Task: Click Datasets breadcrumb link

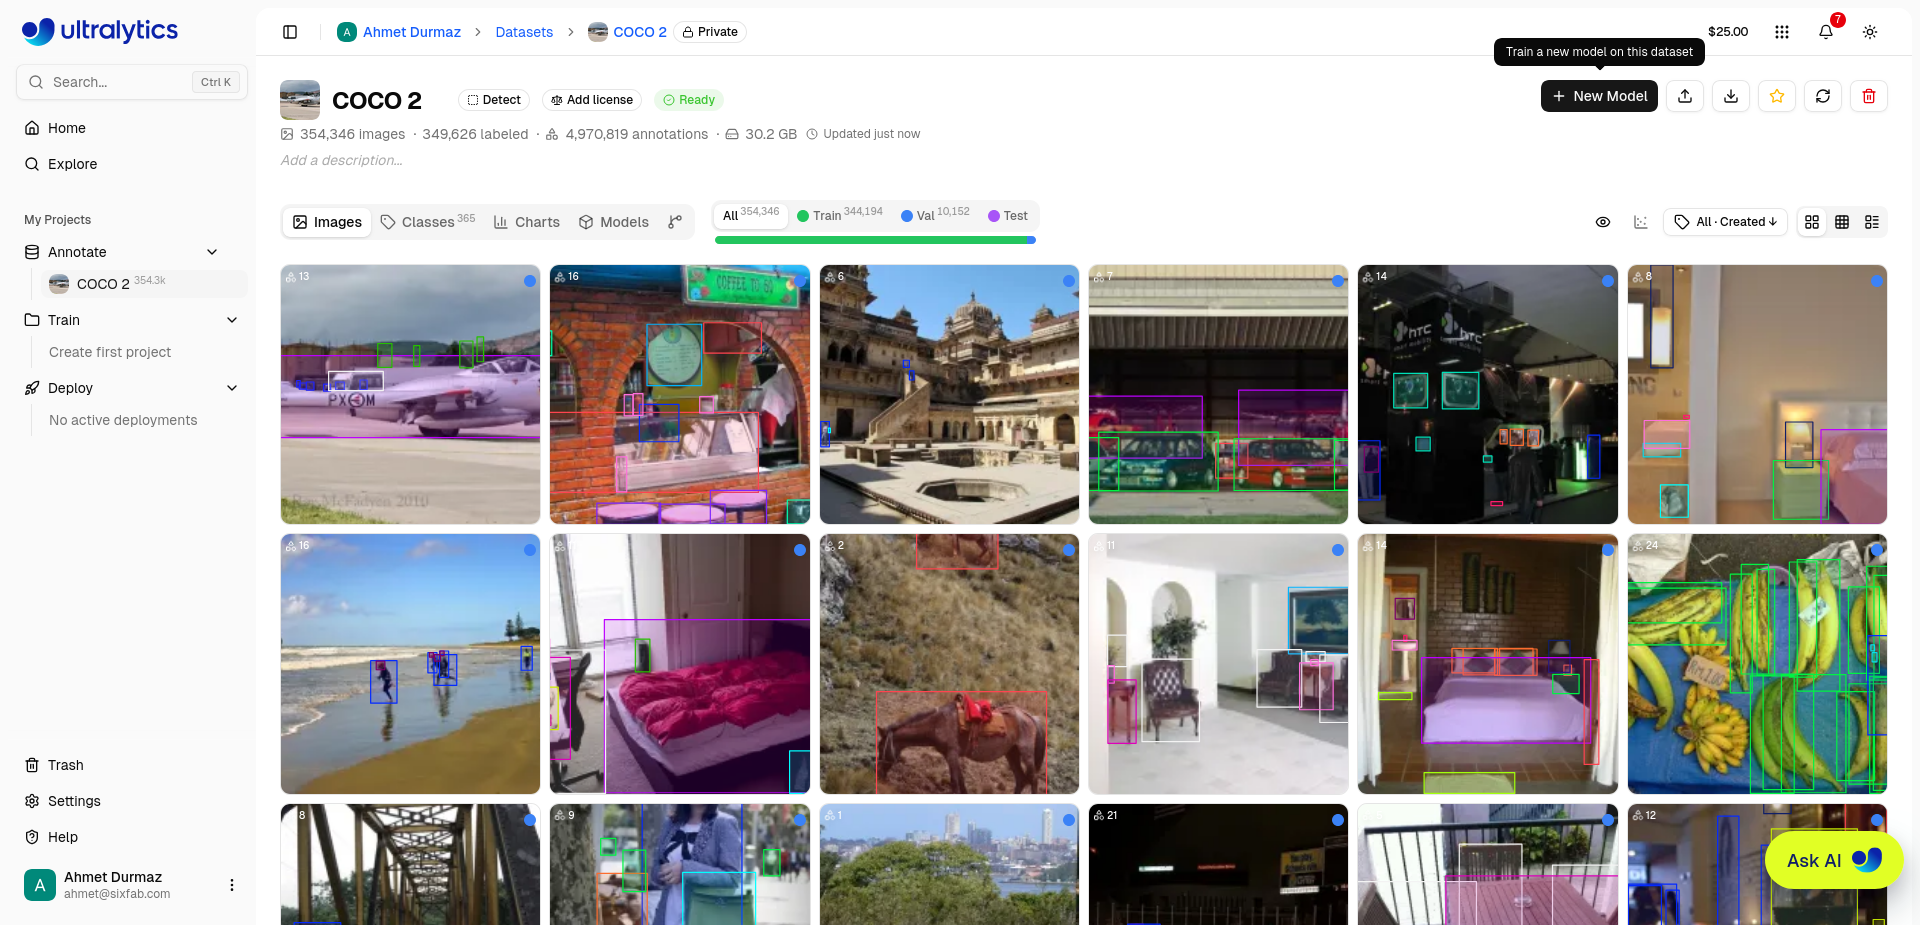Action: [x=524, y=32]
